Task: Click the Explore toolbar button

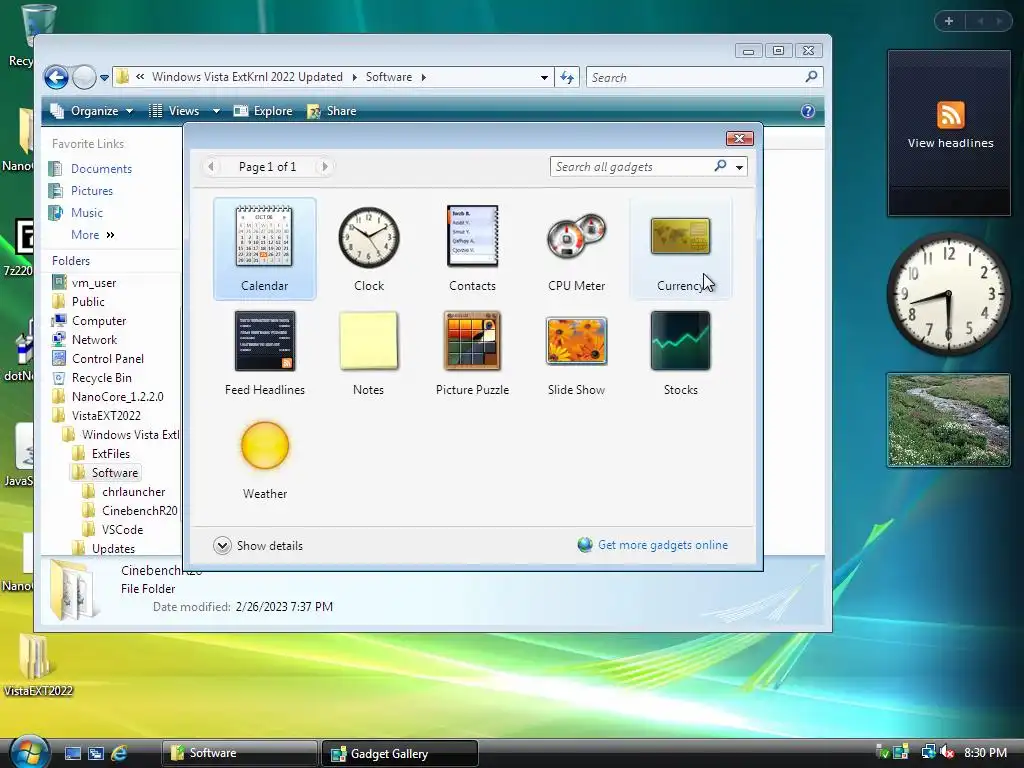Action: click(x=263, y=111)
